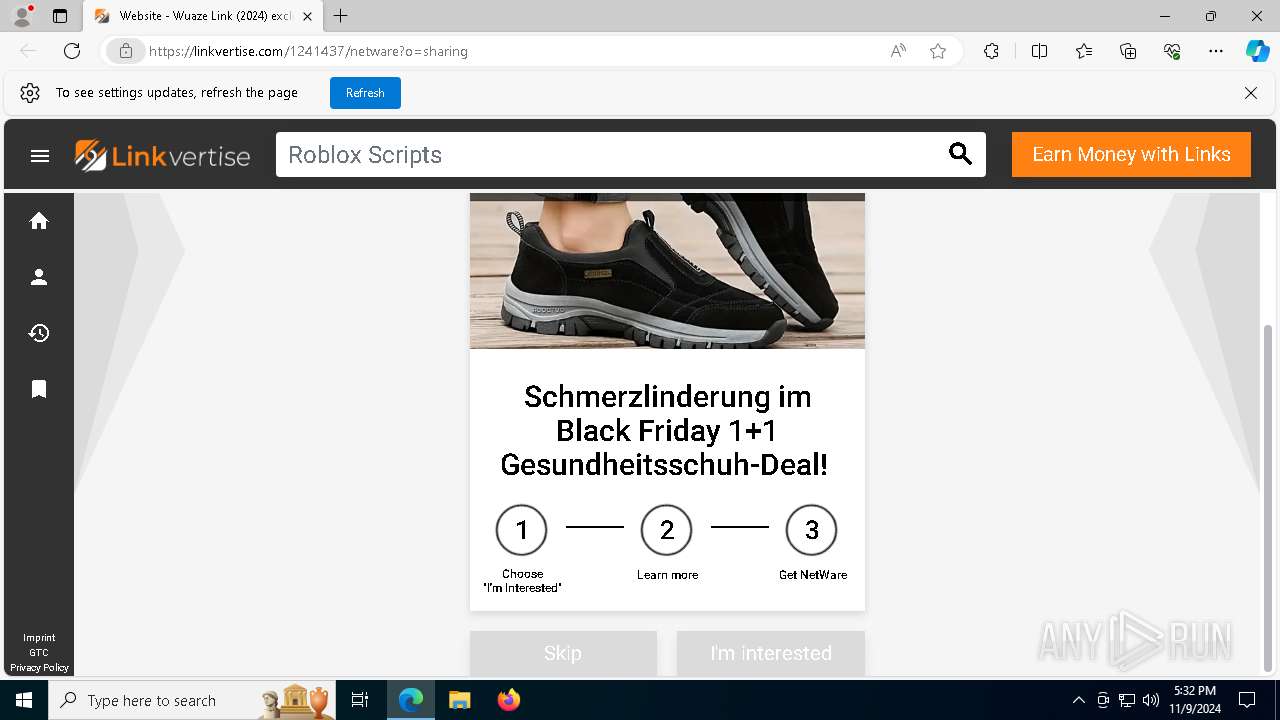This screenshot has width=1280, height=720.
Task: Show hidden system tray icons
Action: pyautogui.click(x=1078, y=700)
